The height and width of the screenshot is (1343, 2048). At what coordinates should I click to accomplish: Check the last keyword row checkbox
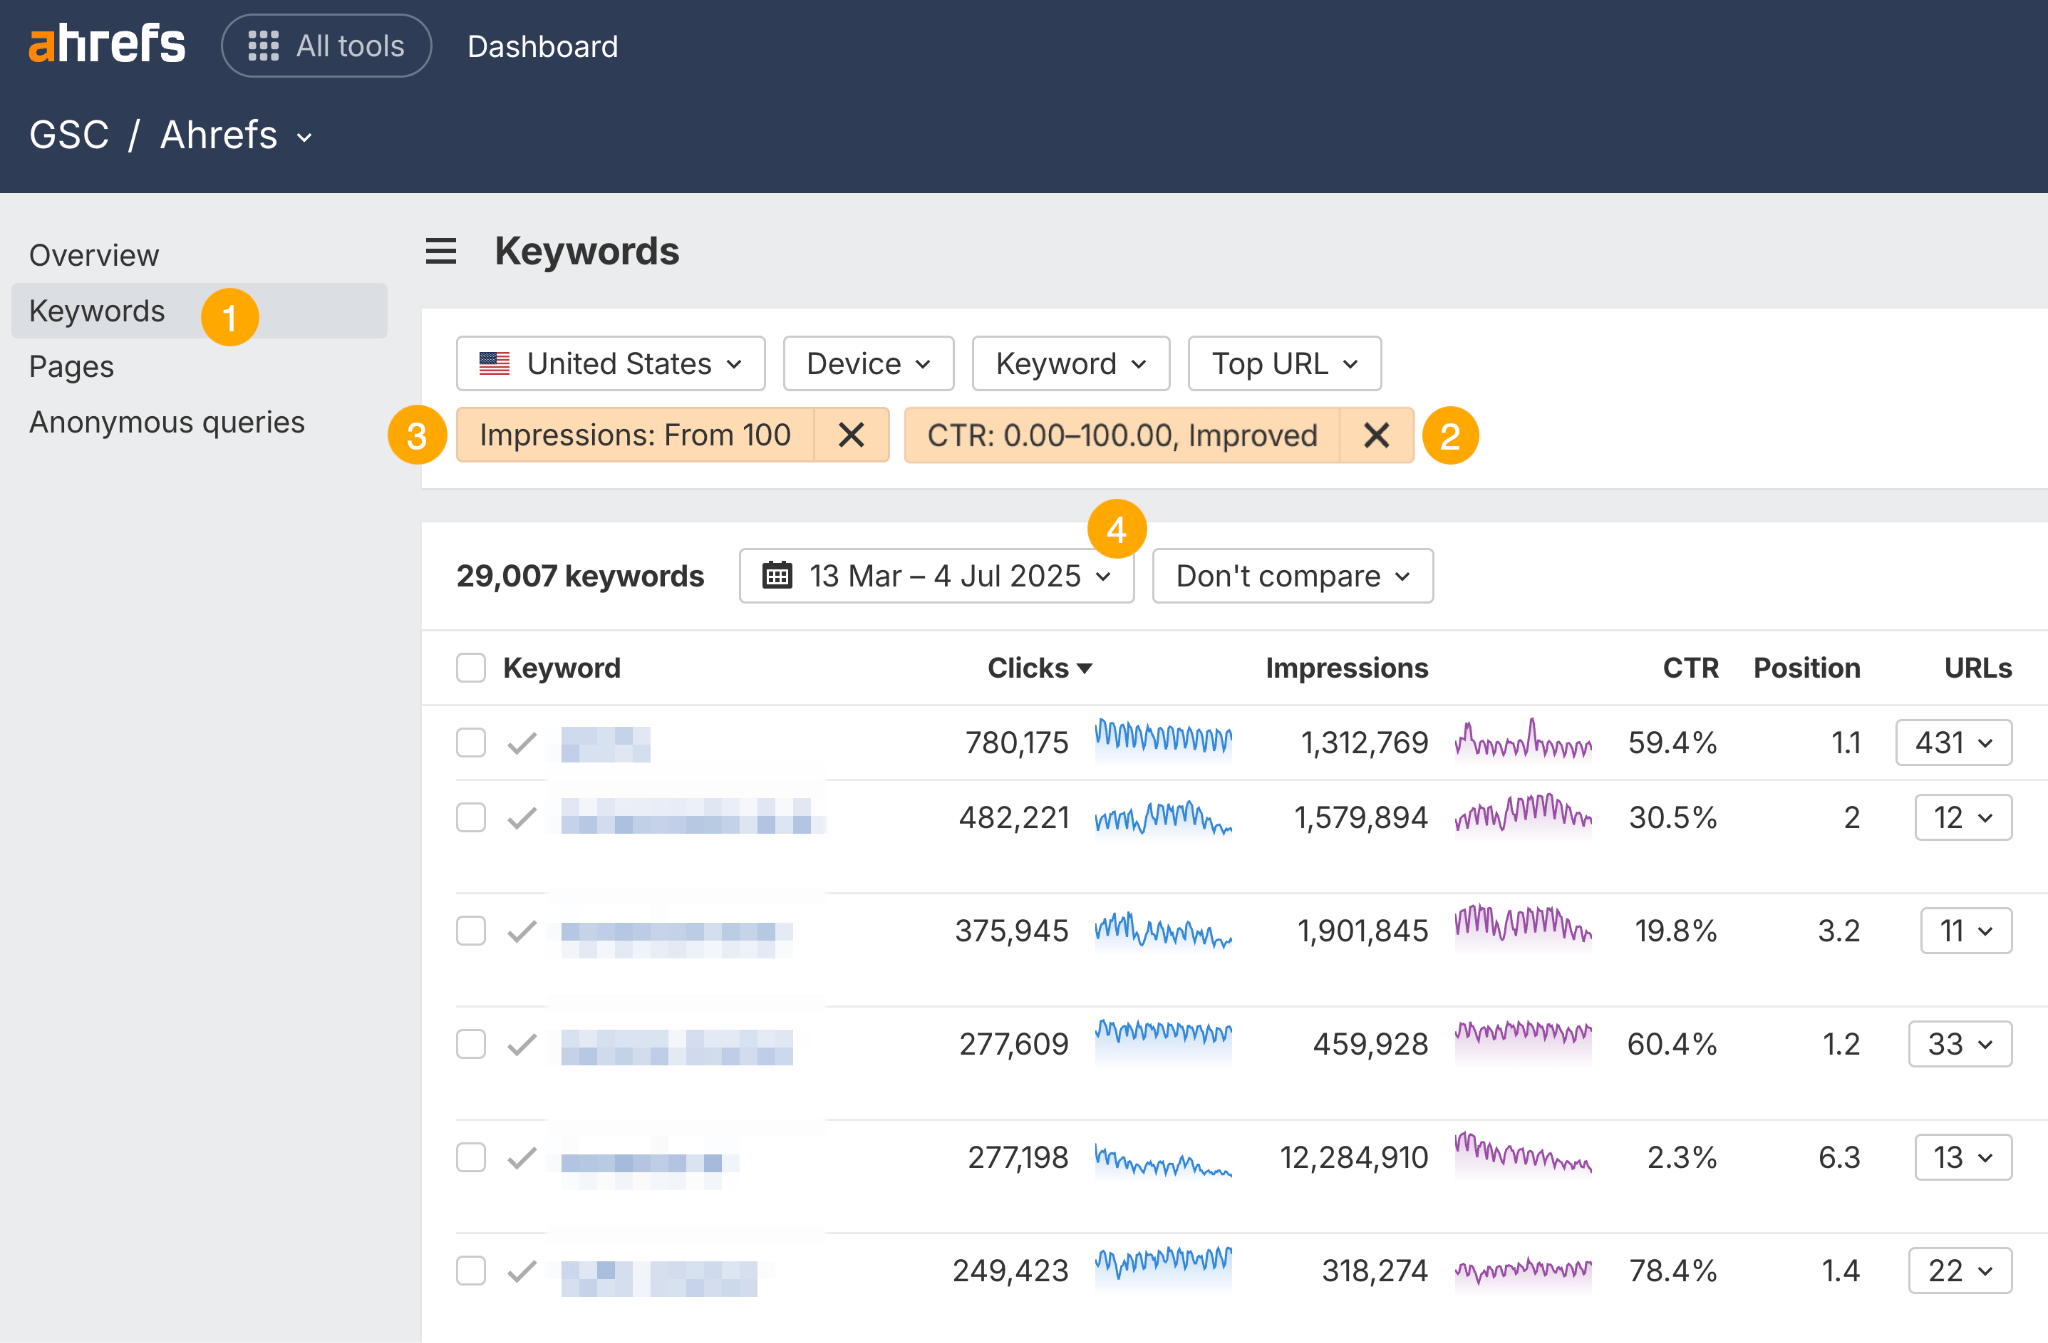[x=470, y=1271]
